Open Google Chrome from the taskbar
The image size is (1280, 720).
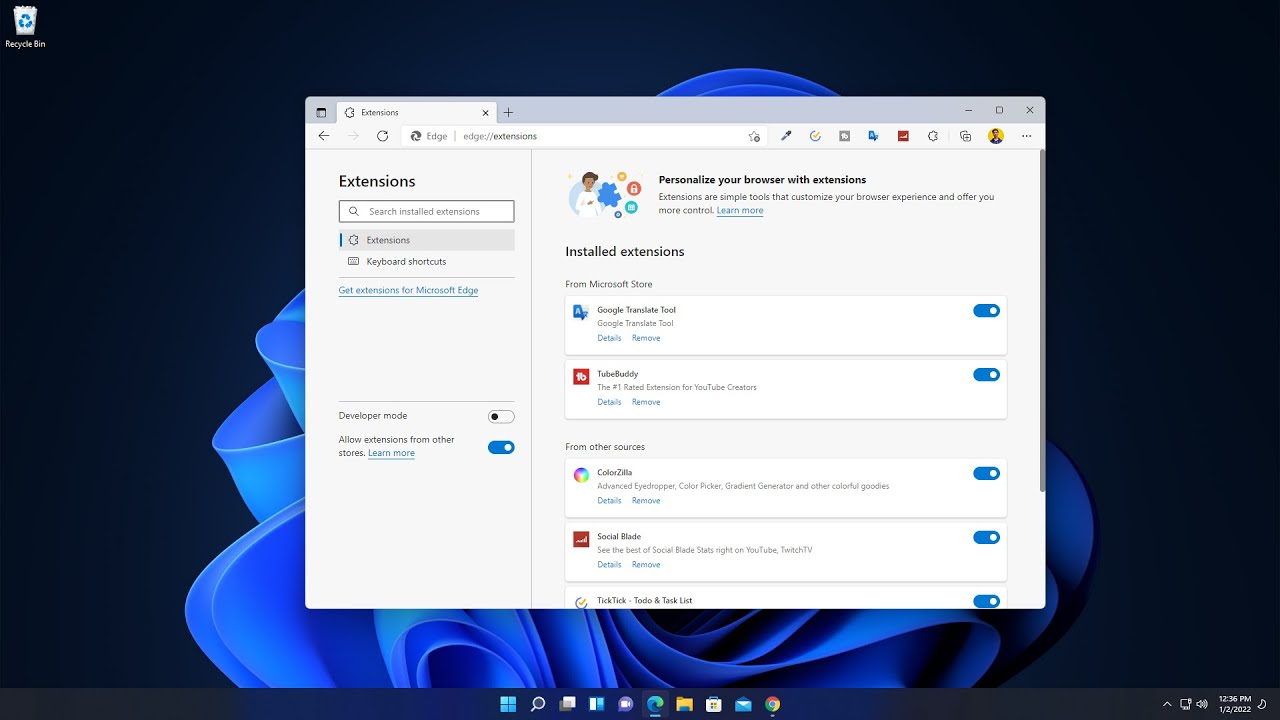[772, 704]
